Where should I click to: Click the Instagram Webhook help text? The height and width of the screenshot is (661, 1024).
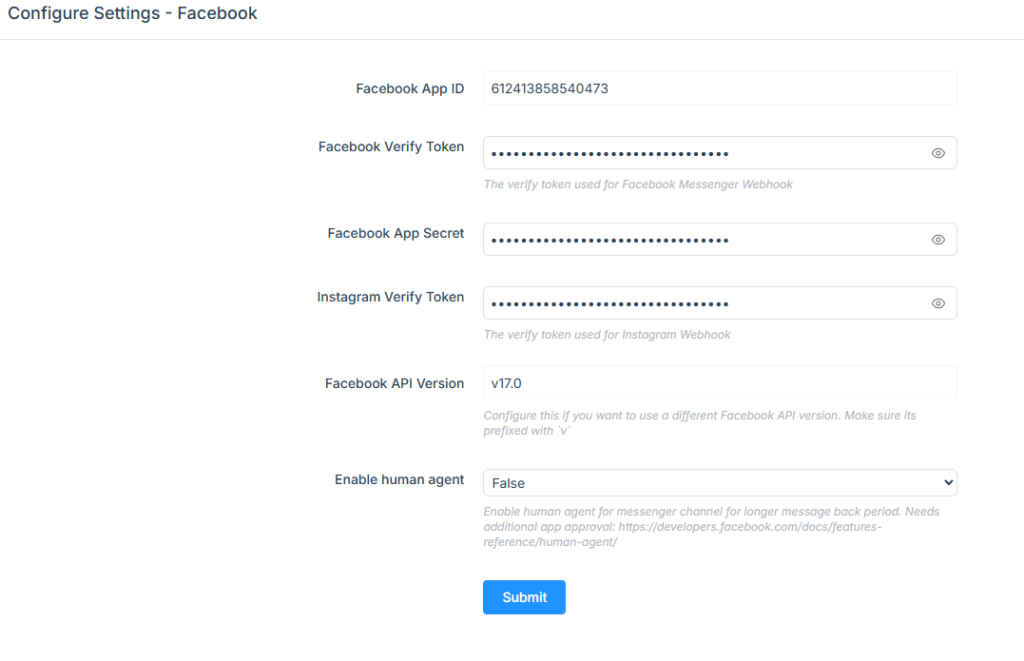pyautogui.click(x=607, y=334)
